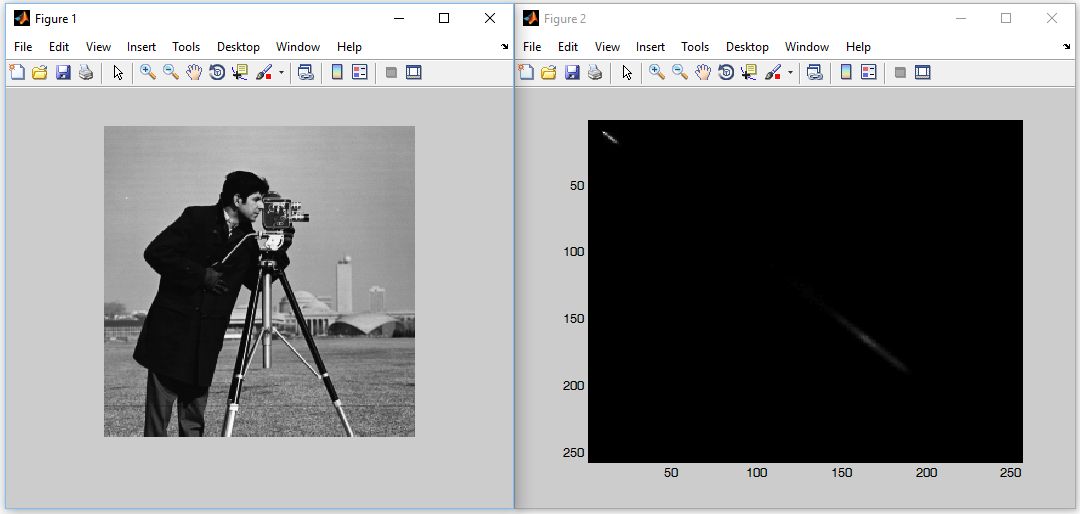Click the Figure 2 title bar text
The image size is (1080, 514).
[x=565, y=19]
